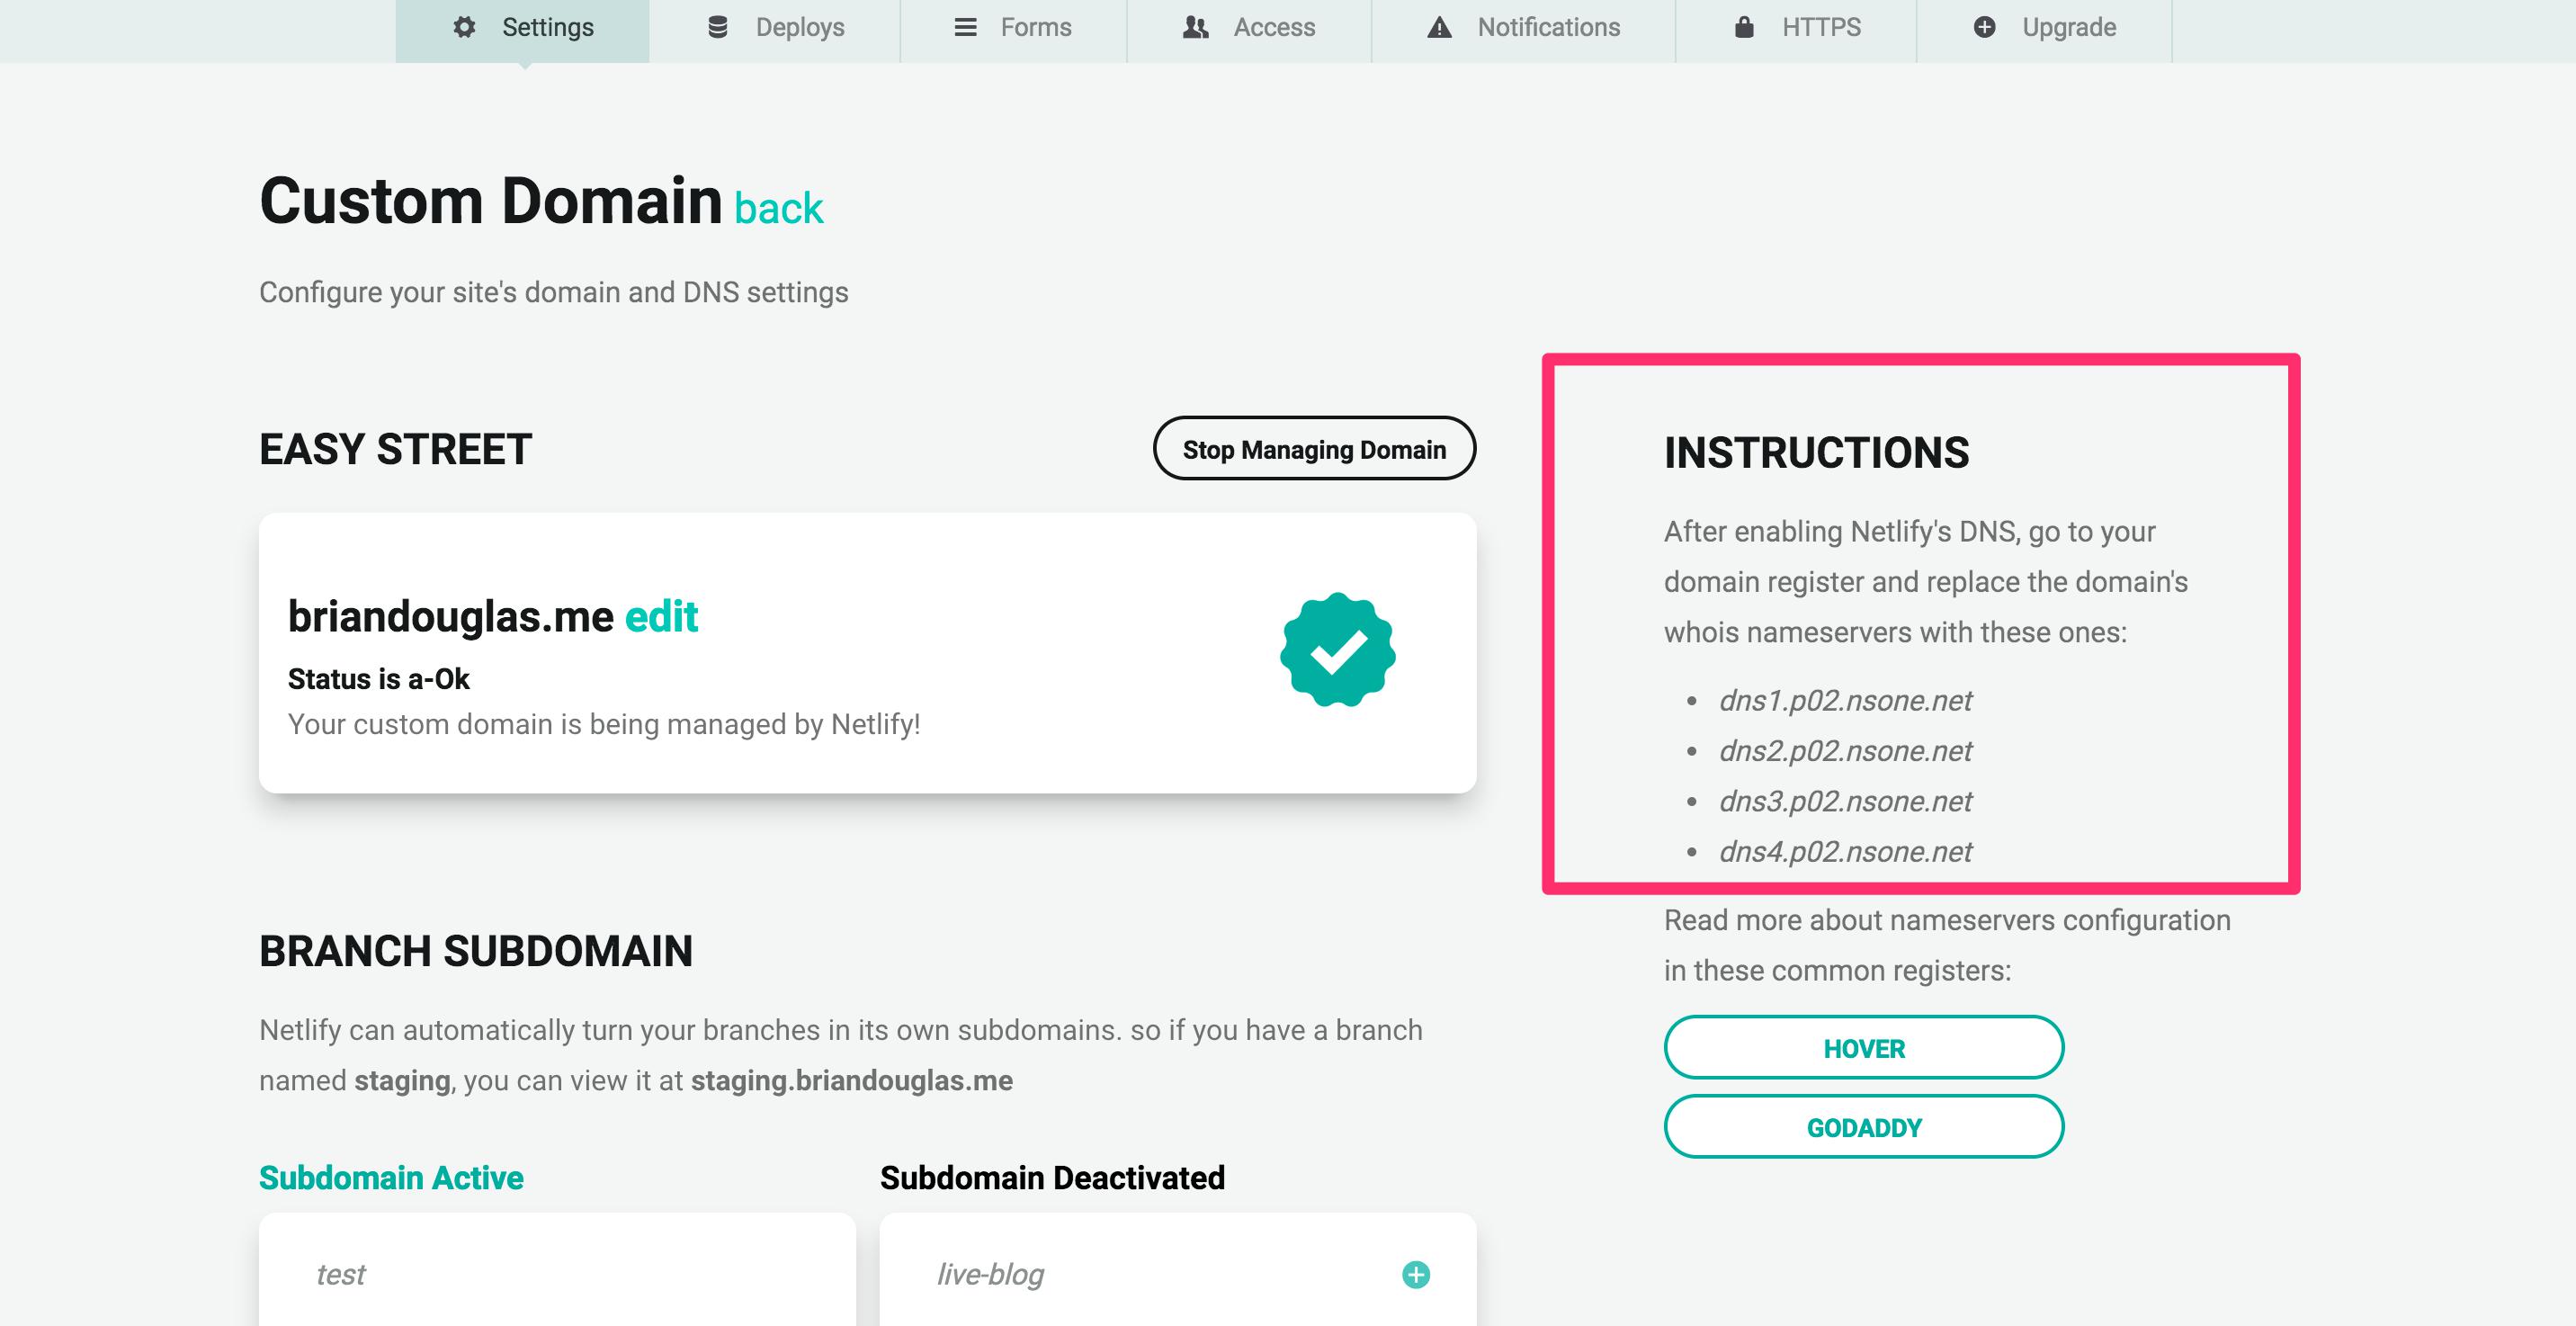Click the Notifications warning icon
This screenshot has width=2576, height=1326.
(x=1434, y=27)
